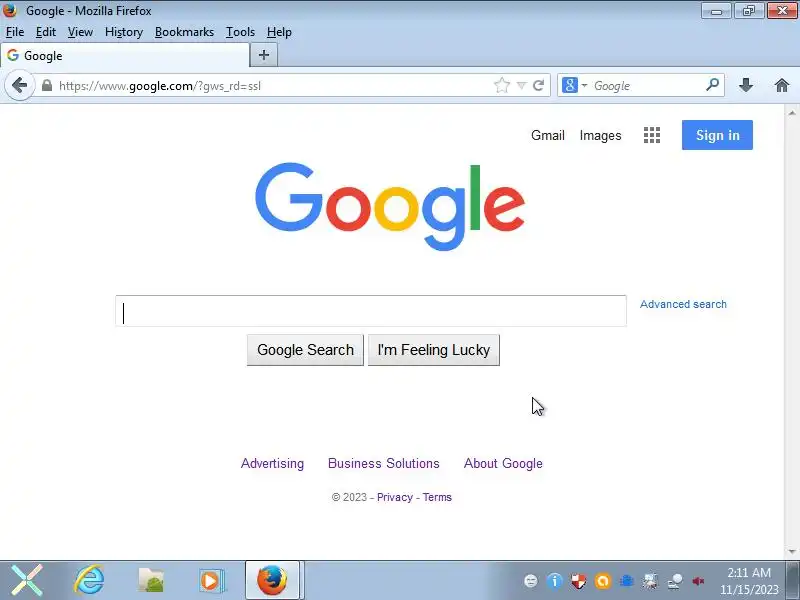Click the network tray icon
The width and height of the screenshot is (800, 600).
[x=675, y=581]
